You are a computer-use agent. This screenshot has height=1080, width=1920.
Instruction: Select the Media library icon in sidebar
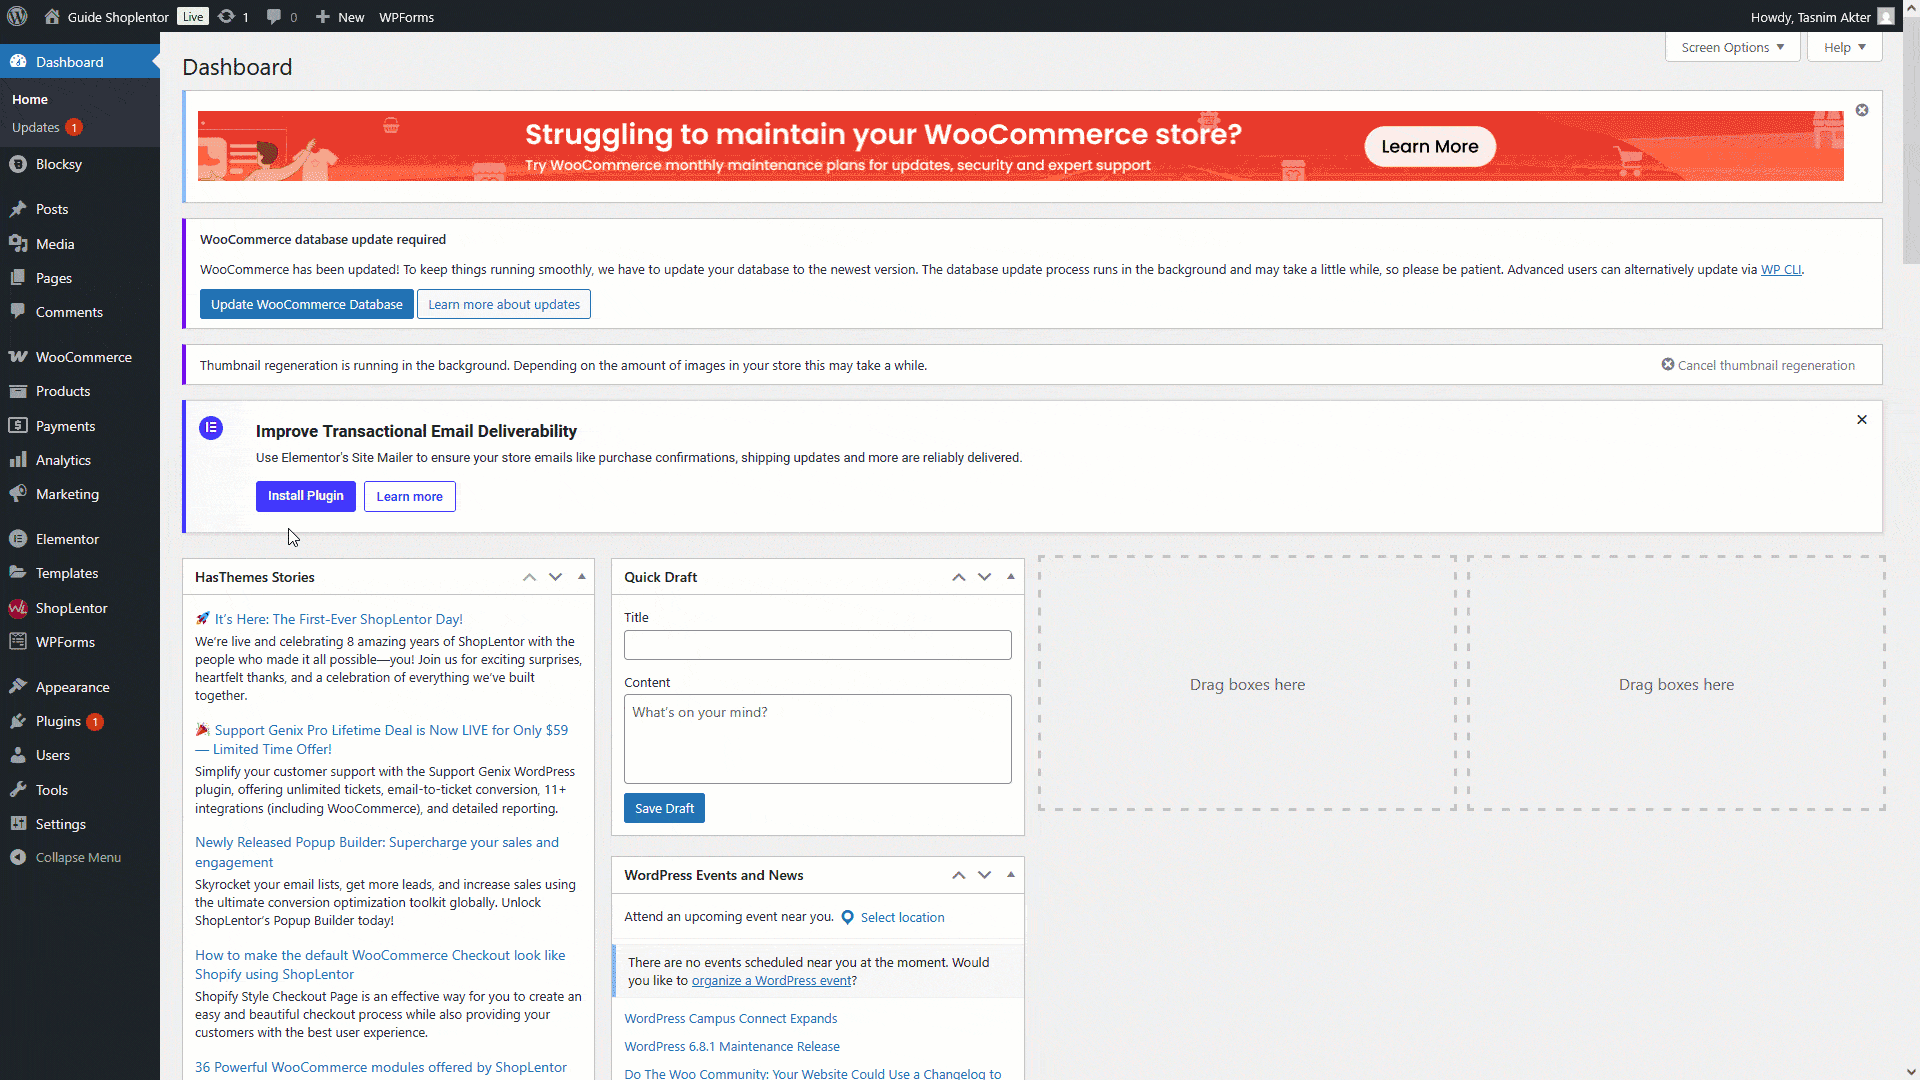(18, 243)
